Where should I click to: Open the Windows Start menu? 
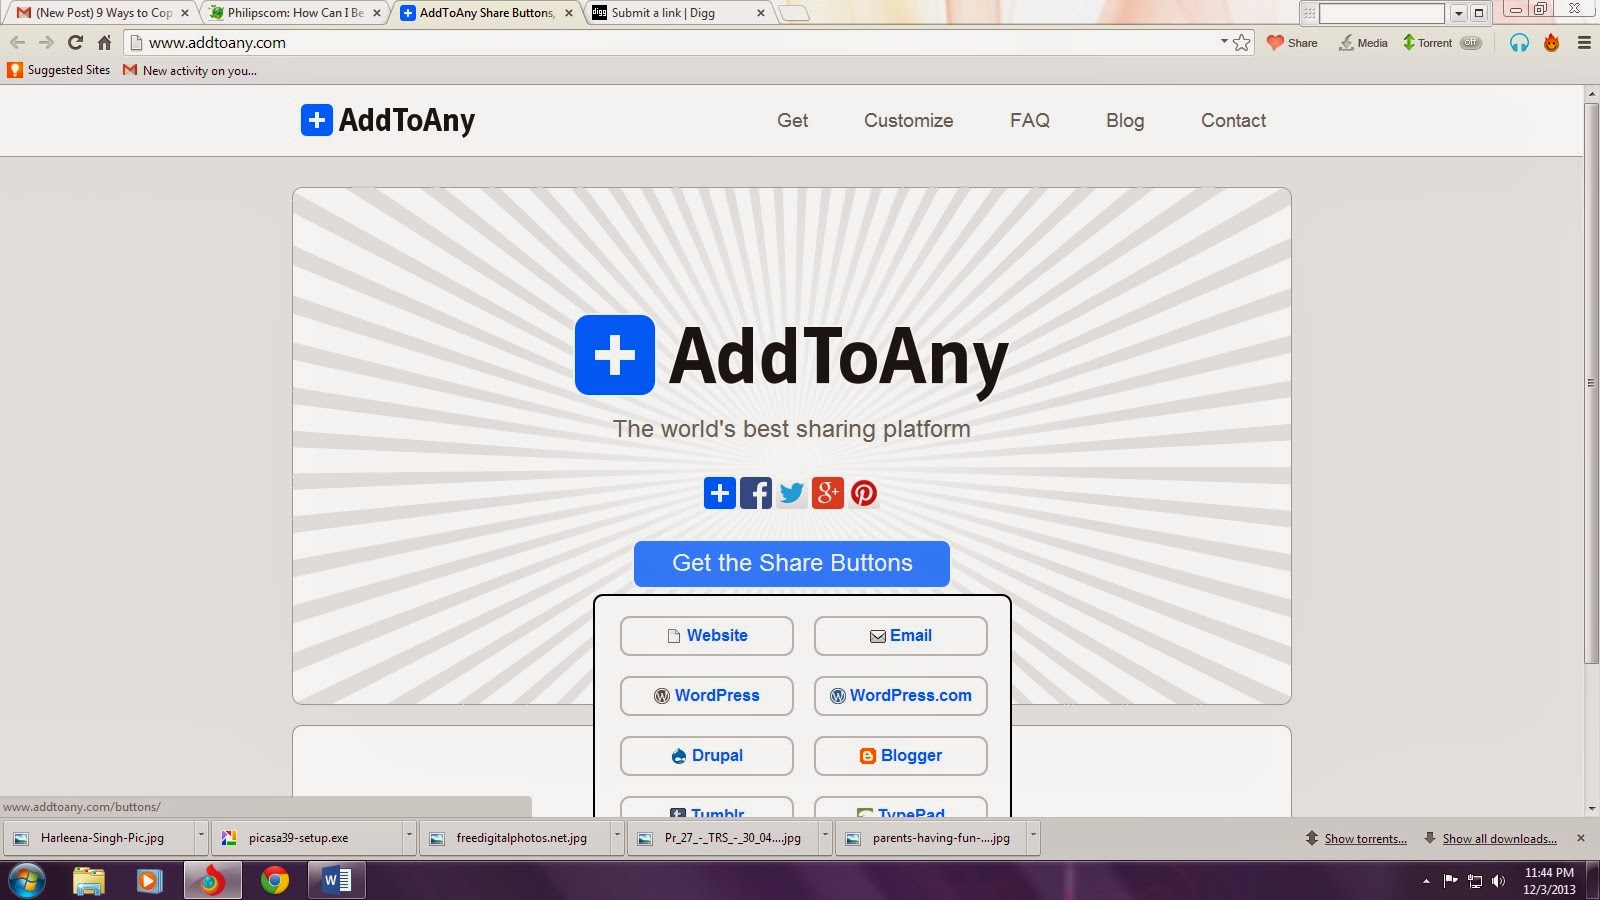(x=27, y=881)
